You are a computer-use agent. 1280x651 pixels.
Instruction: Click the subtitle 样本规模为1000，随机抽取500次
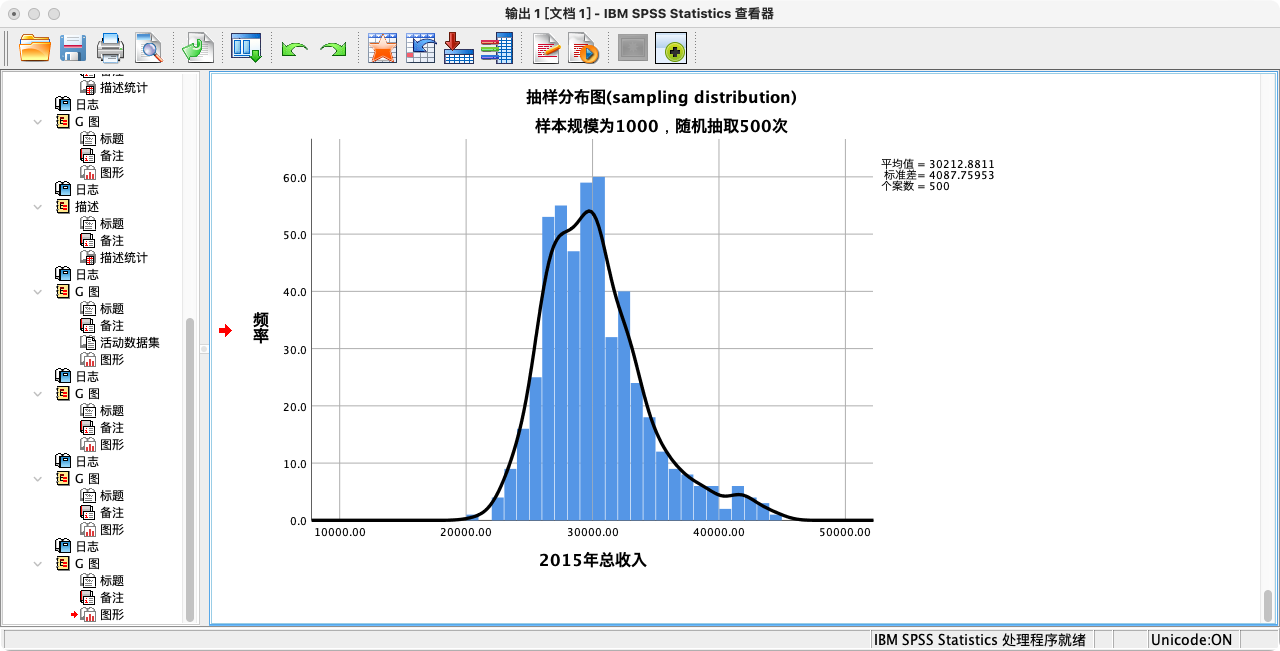coord(661,126)
